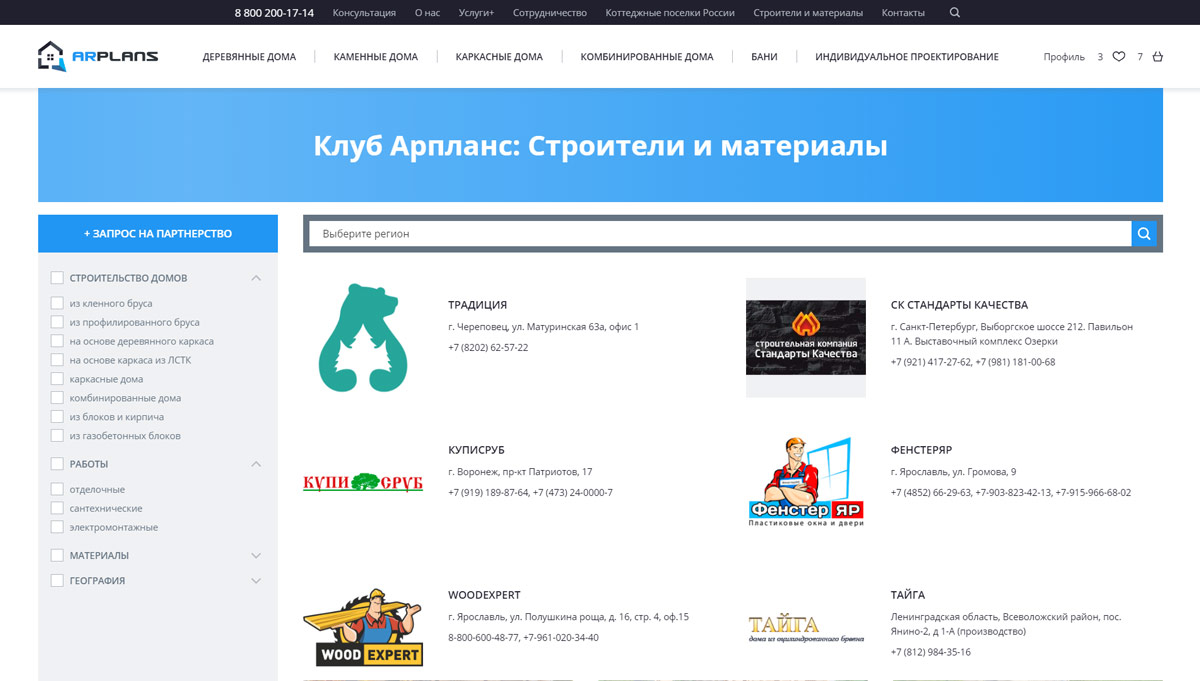Call the 8 800 200-17-14 number

click(274, 13)
